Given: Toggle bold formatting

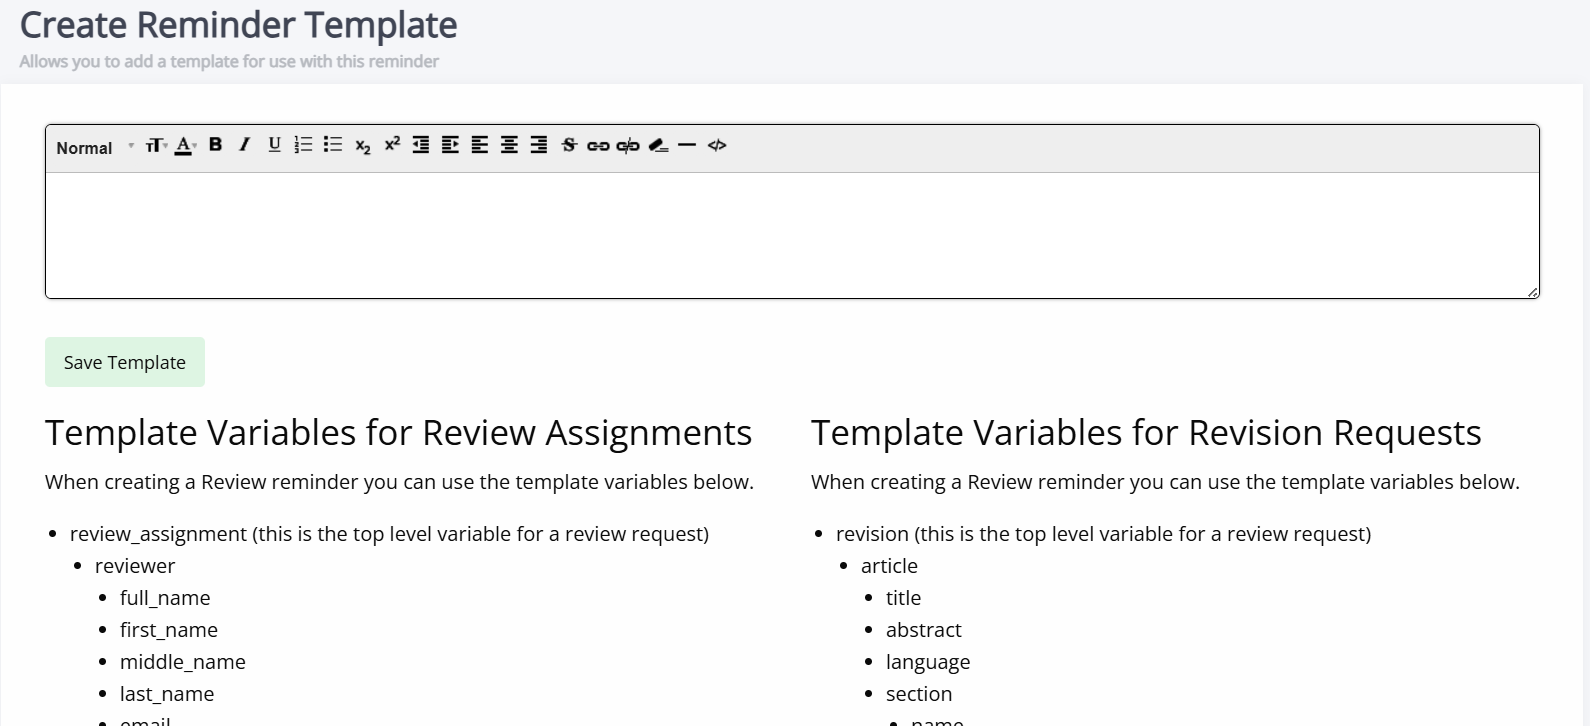Looking at the screenshot, I should click(215, 145).
